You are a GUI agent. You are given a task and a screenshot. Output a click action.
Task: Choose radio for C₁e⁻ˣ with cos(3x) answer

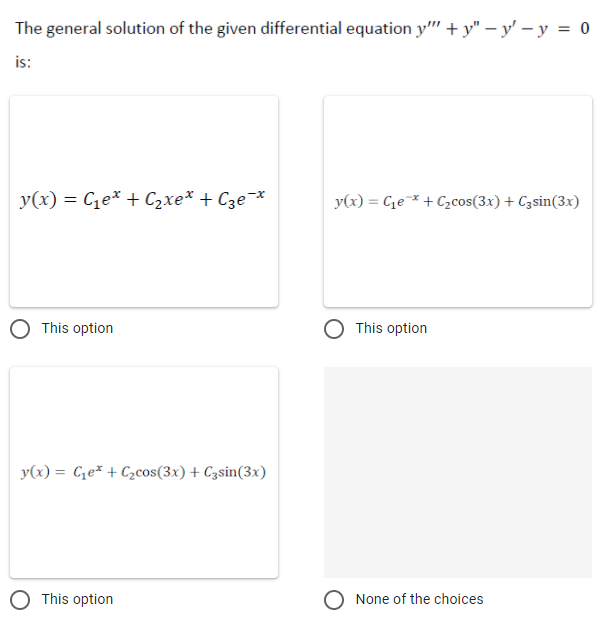[x=334, y=329]
